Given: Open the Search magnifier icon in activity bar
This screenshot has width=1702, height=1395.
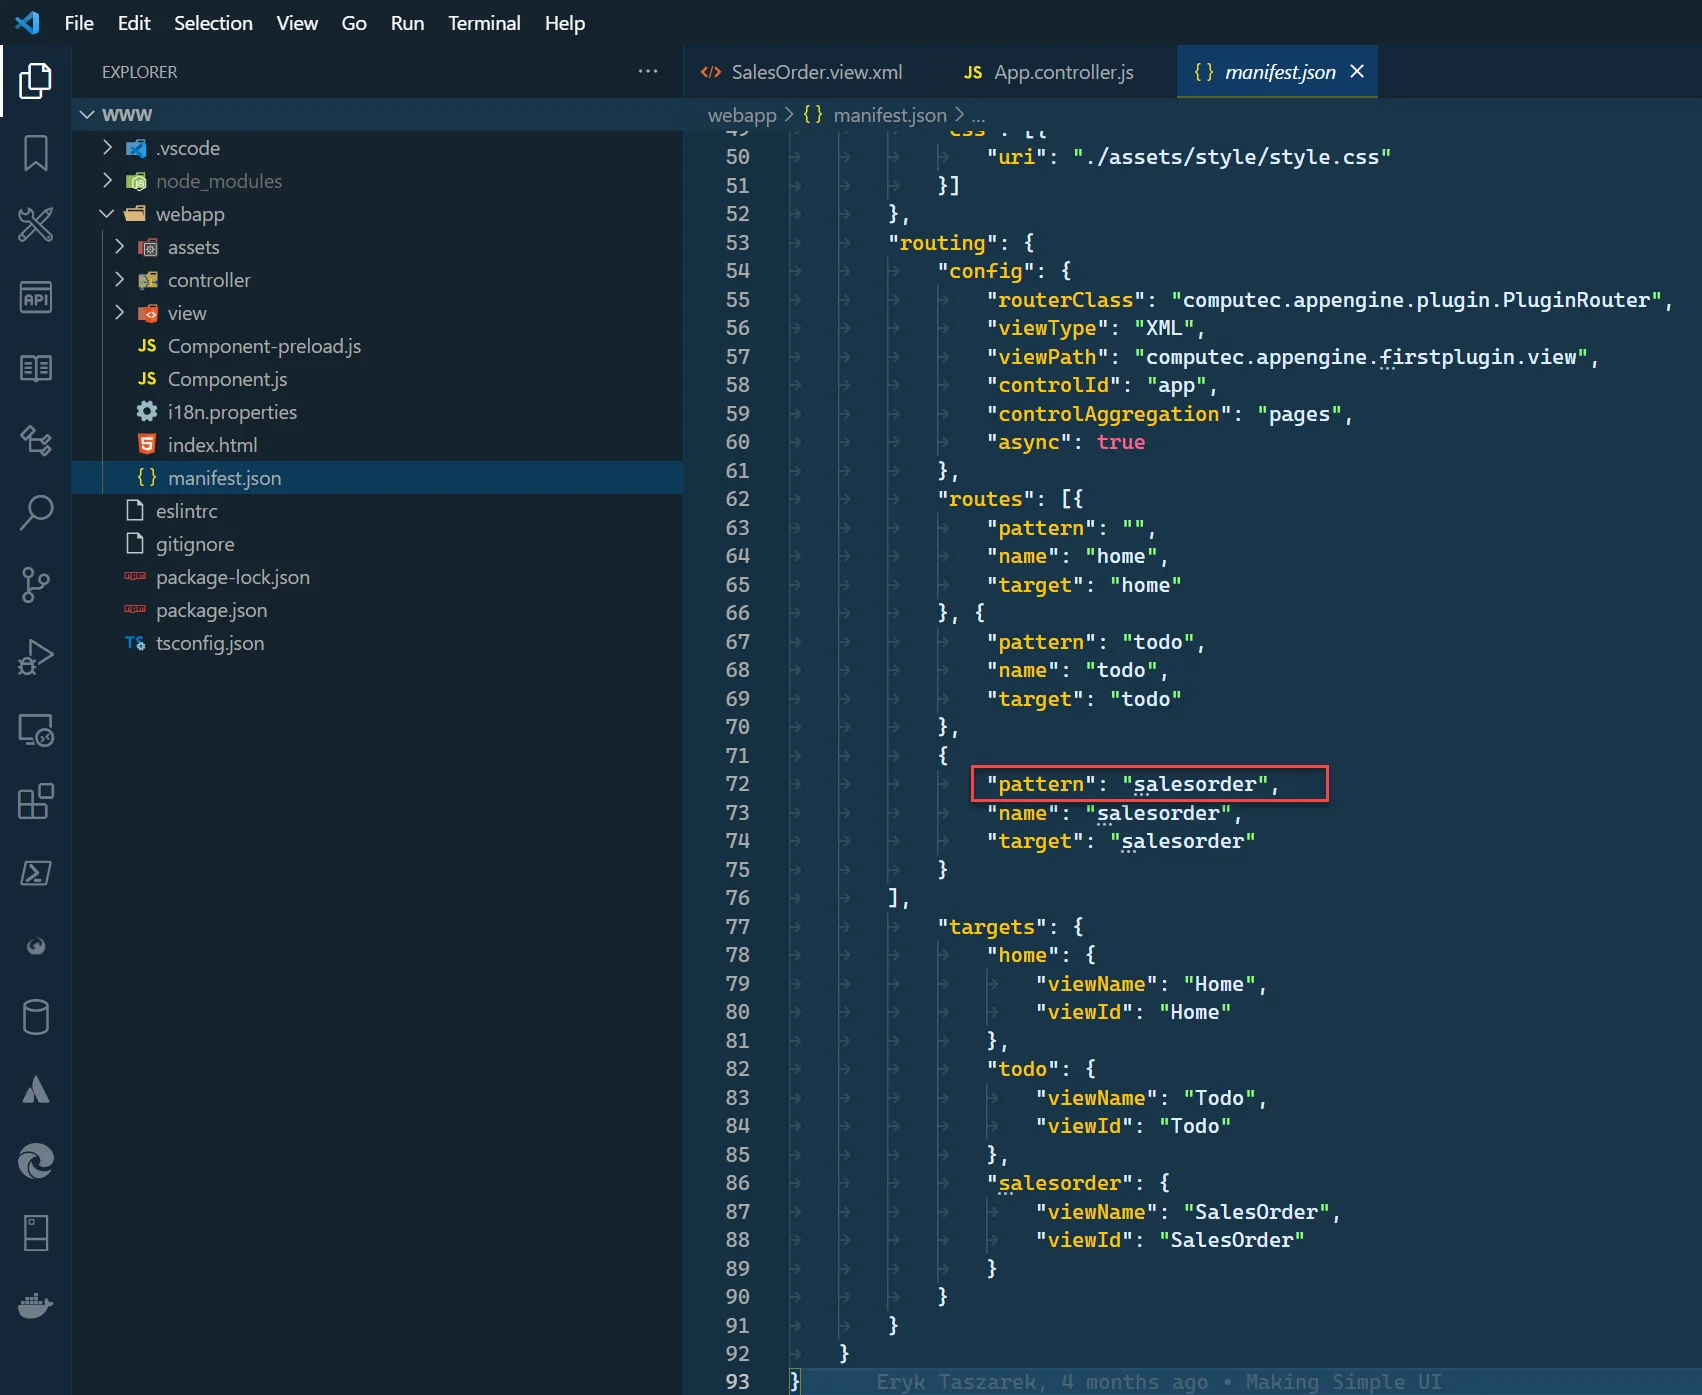Looking at the screenshot, I should point(36,512).
